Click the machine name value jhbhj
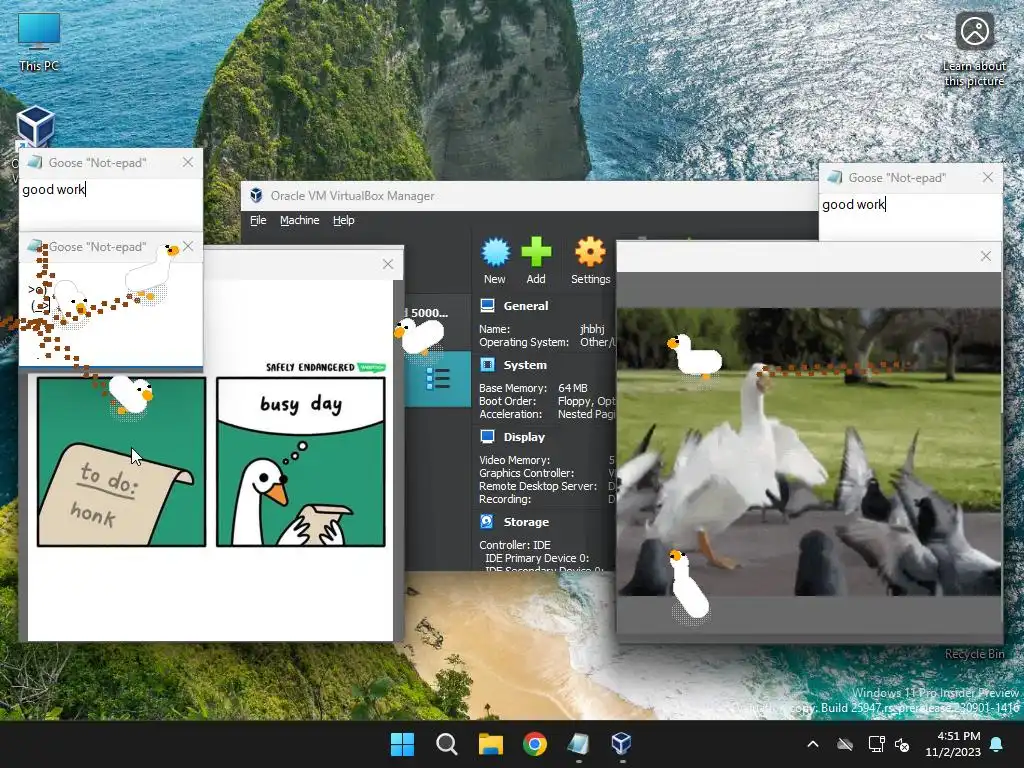 [x=592, y=329]
